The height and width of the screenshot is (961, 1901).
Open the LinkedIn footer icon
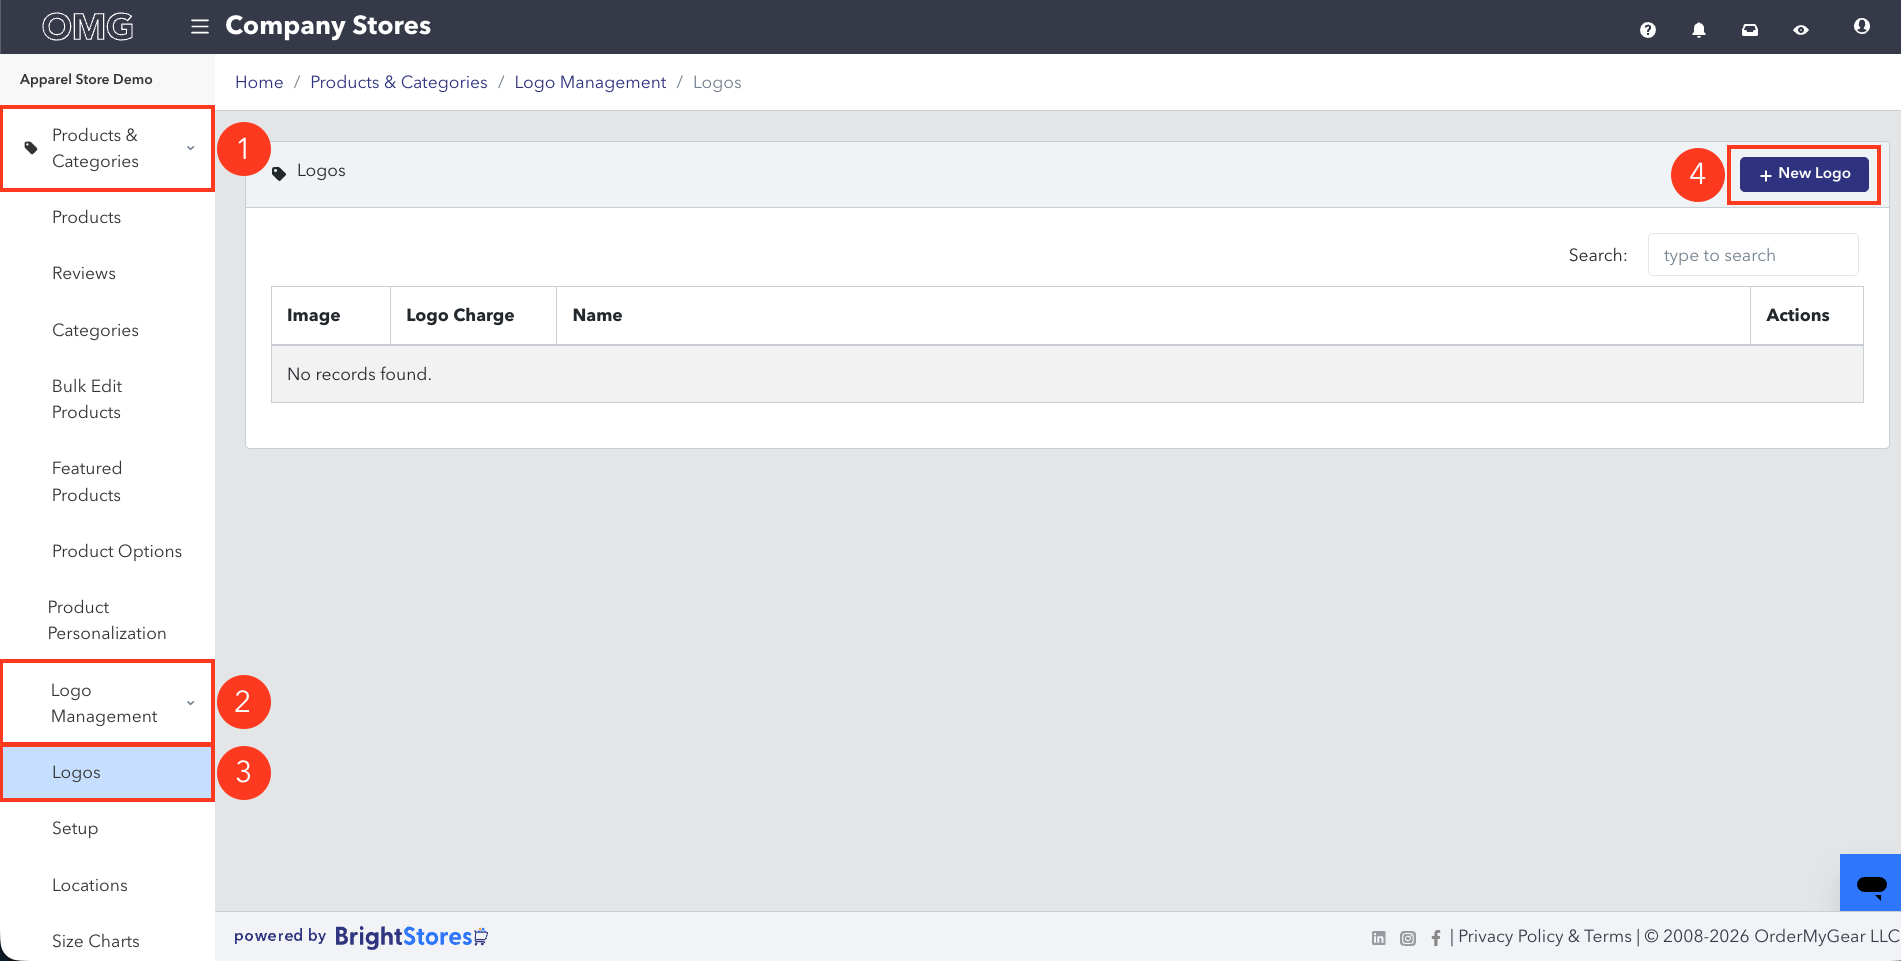(x=1379, y=938)
